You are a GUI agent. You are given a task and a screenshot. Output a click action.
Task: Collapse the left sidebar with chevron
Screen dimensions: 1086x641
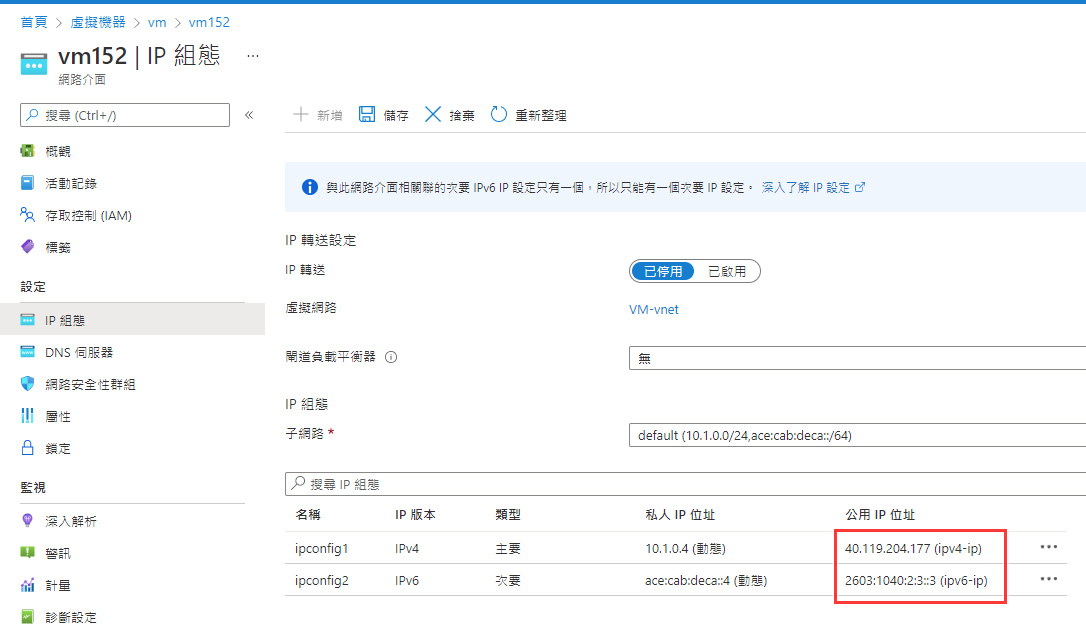tap(249, 115)
